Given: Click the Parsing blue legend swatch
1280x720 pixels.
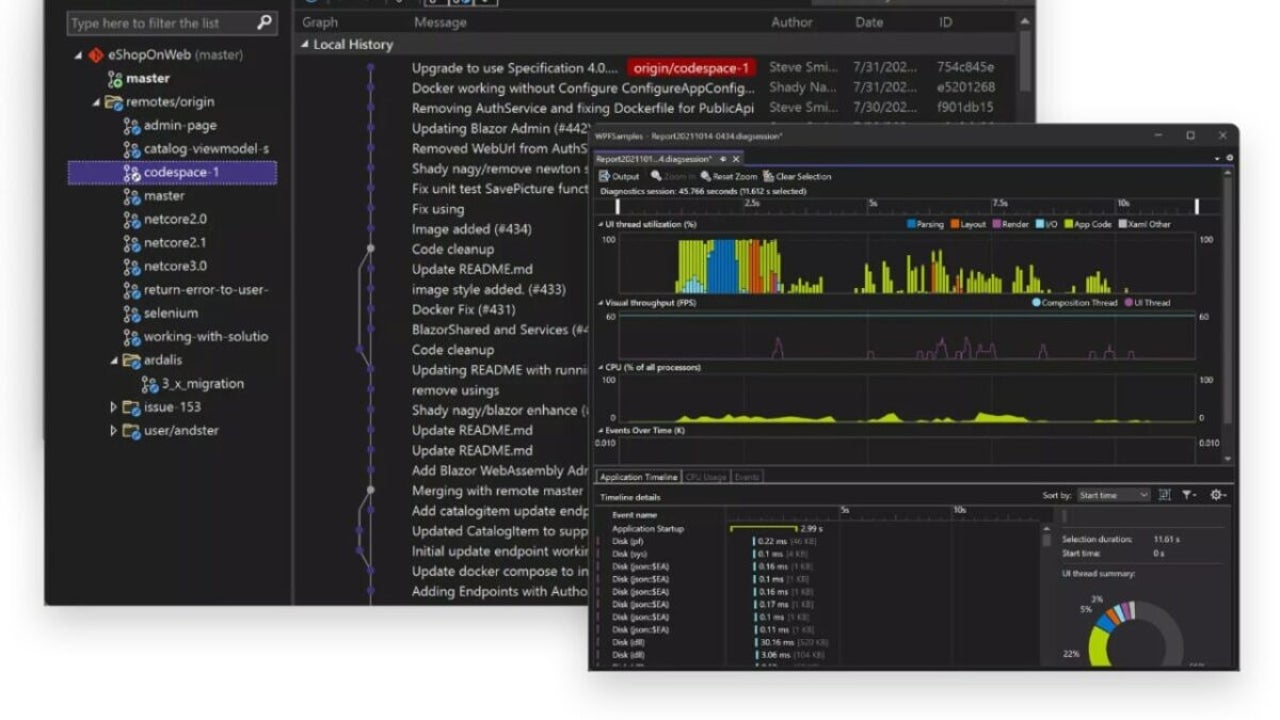Looking at the screenshot, I should [x=911, y=225].
